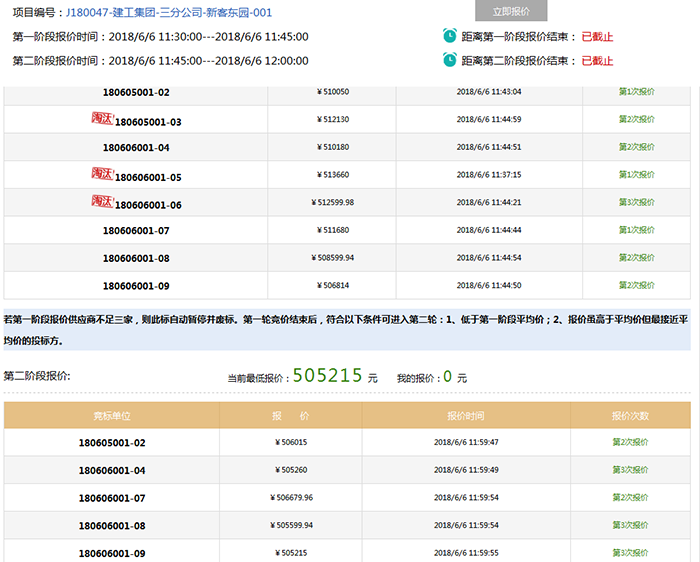Click 第3次报价 in the 180606001-06 row
Image resolution: width=700 pixels, height=562 pixels.
[x=637, y=202]
